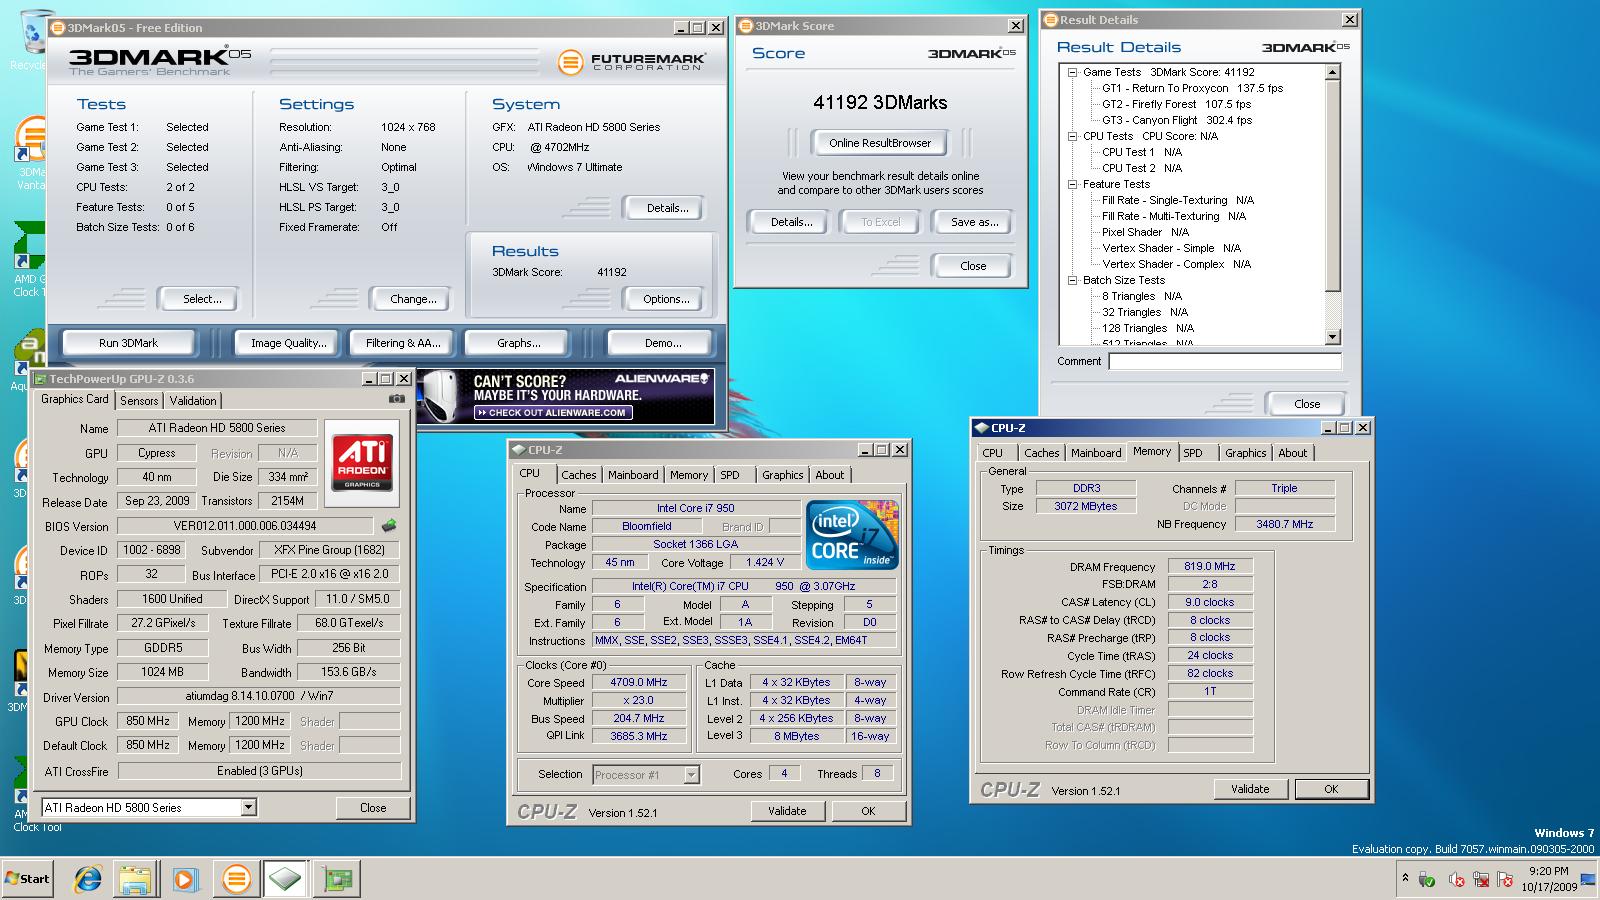1600x900 pixels.
Task: Click Close button in GPU-Z window
Action: click(373, 808)
